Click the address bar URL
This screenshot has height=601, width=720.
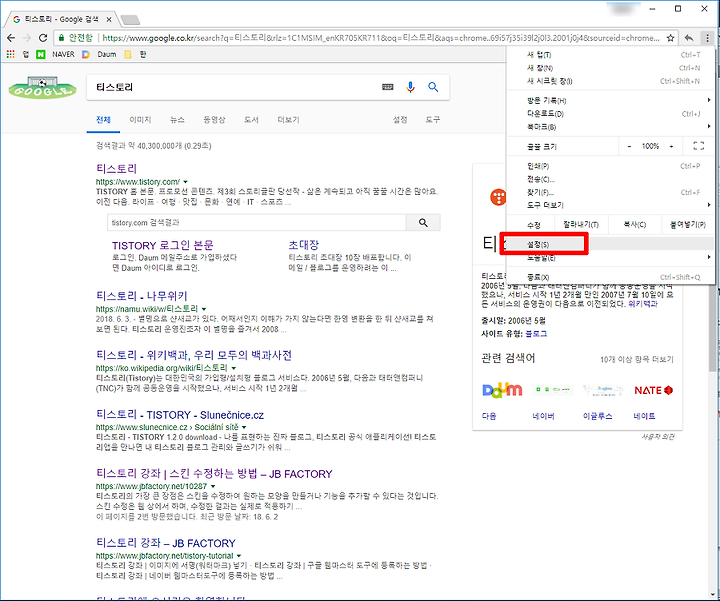click(x=381, y=38)
